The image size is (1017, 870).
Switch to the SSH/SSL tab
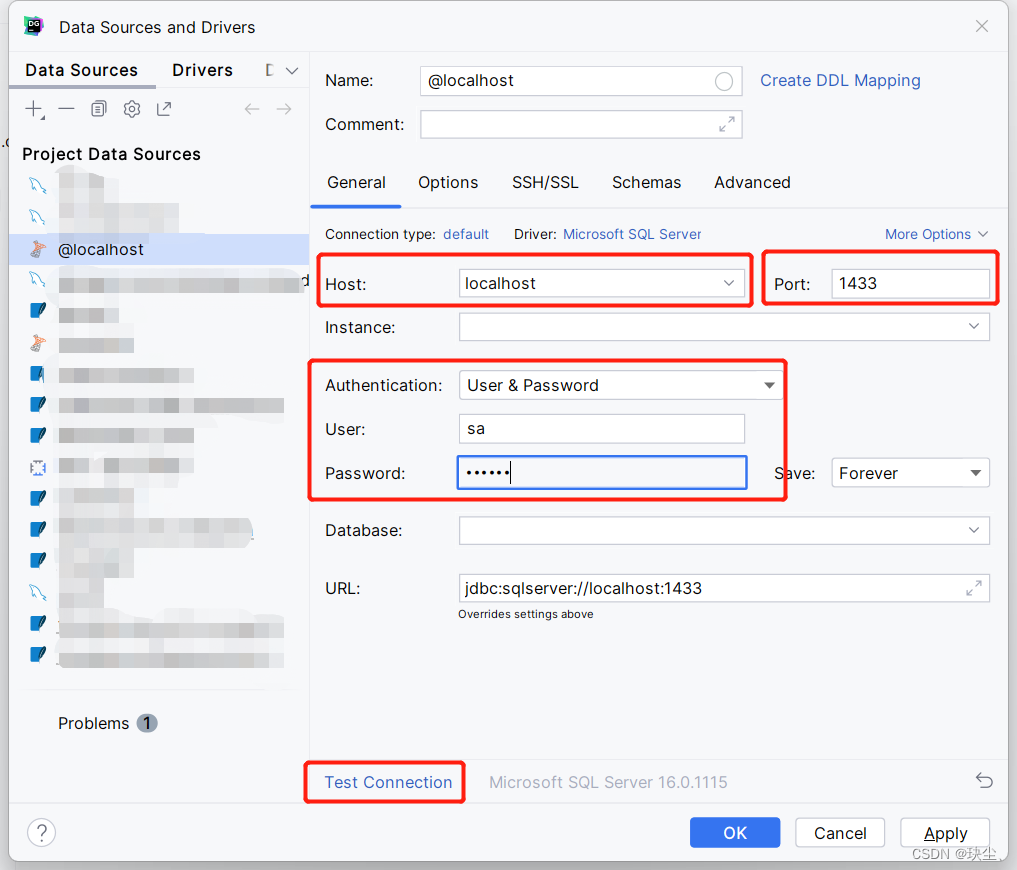click(545, 183)
